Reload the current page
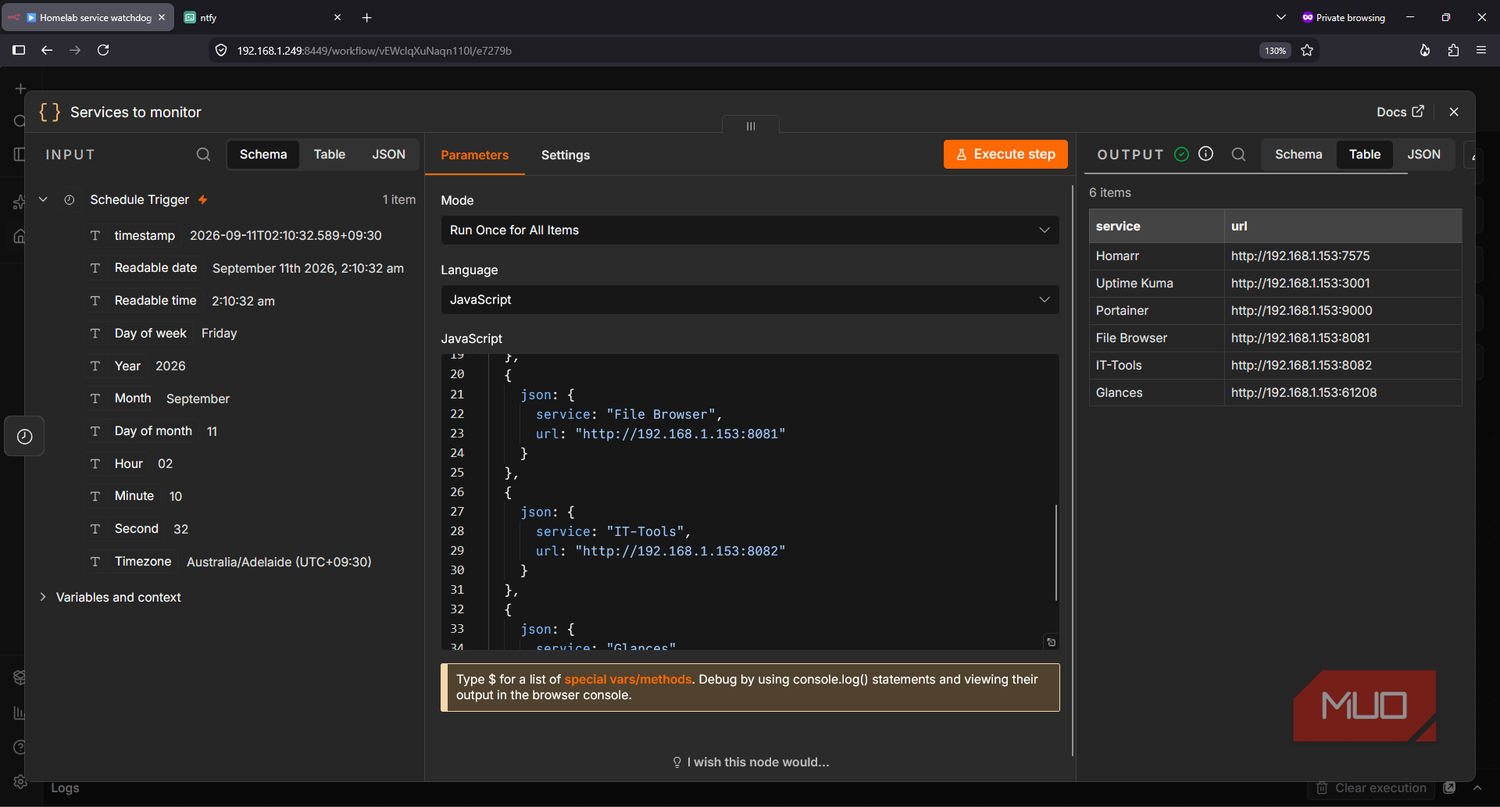1500x807 pixels. (x=103, y=50)
